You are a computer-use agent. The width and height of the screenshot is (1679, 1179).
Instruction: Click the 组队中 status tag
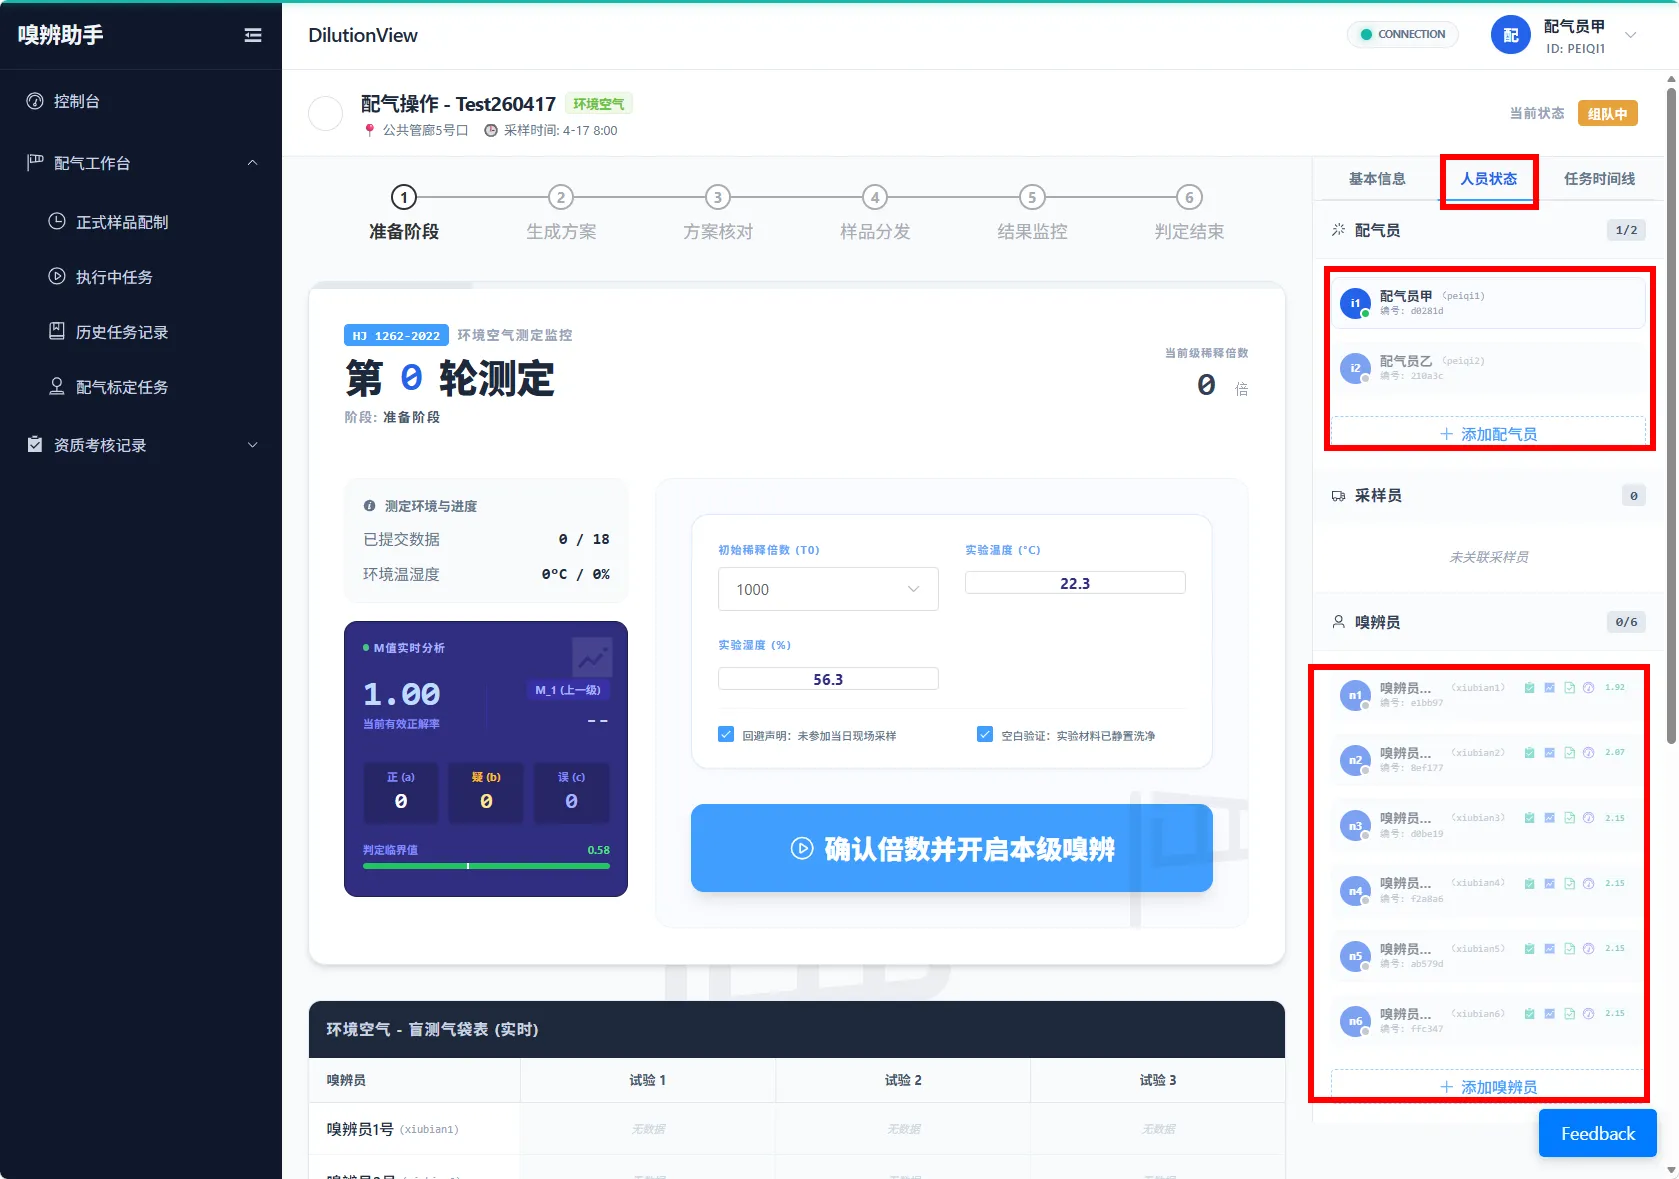[1608, 114]
